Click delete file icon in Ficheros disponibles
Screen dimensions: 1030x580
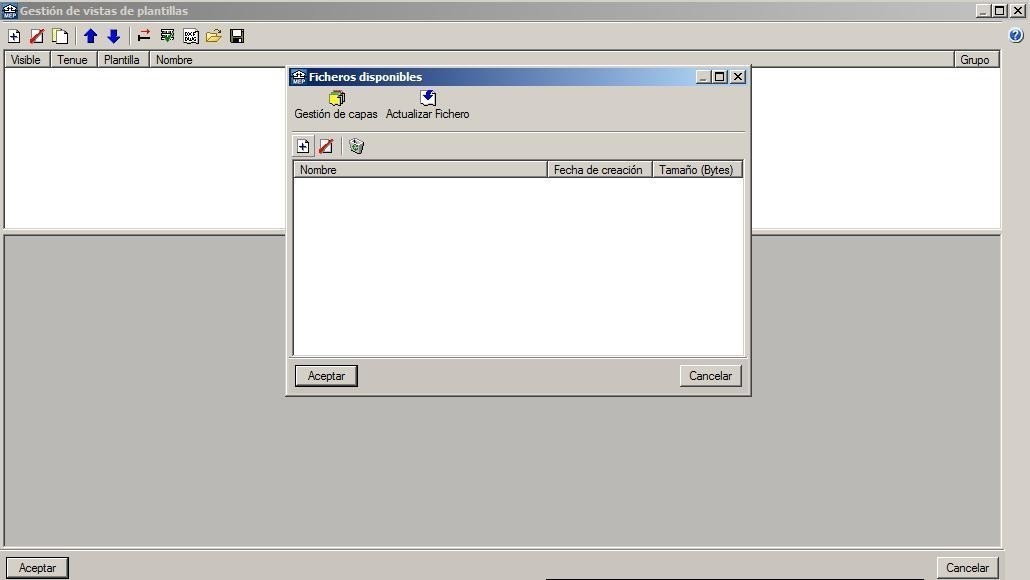point(325,146)
